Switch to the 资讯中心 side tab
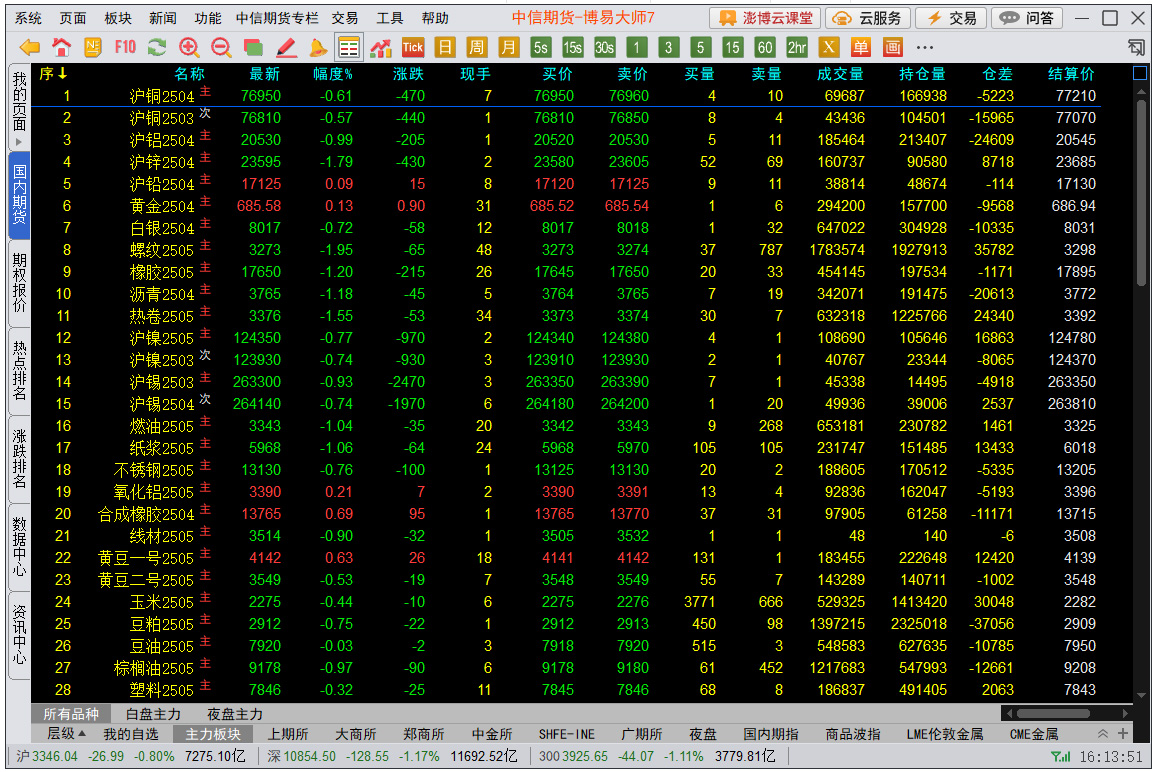The image size is (1158, 772). (19, 635)
